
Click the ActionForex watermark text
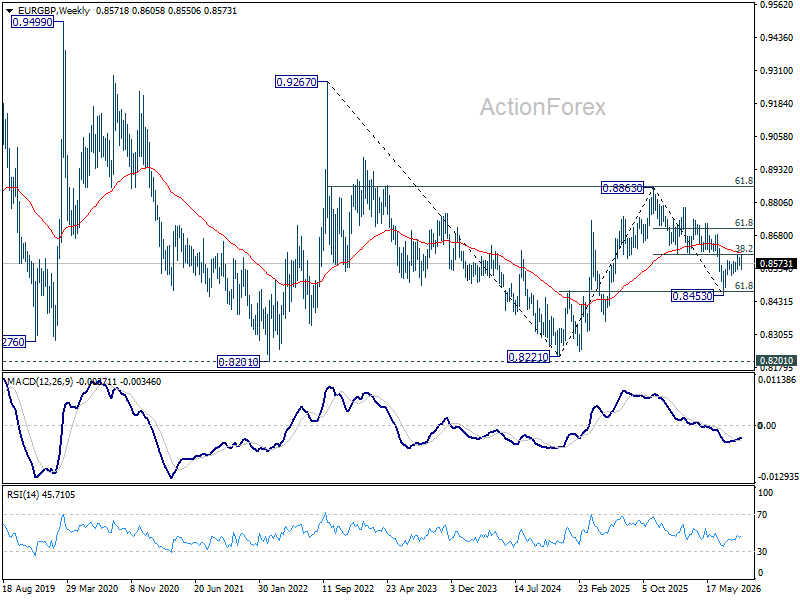542,107
